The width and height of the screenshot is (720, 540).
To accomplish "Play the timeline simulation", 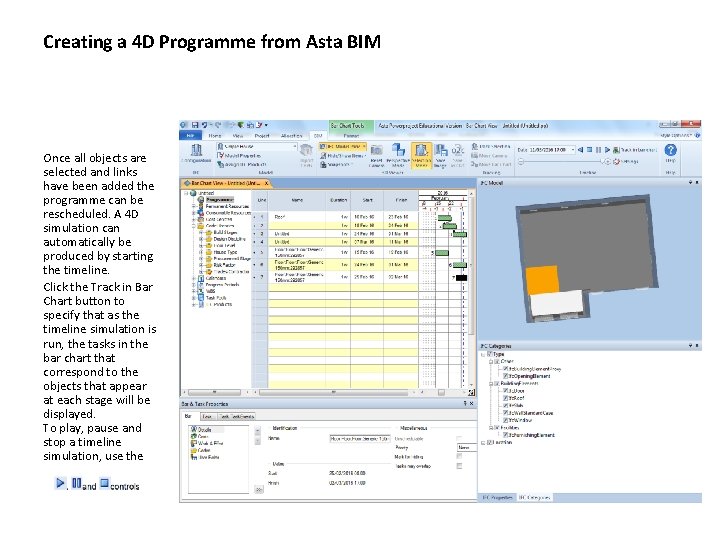I will (x=607, y=150).
